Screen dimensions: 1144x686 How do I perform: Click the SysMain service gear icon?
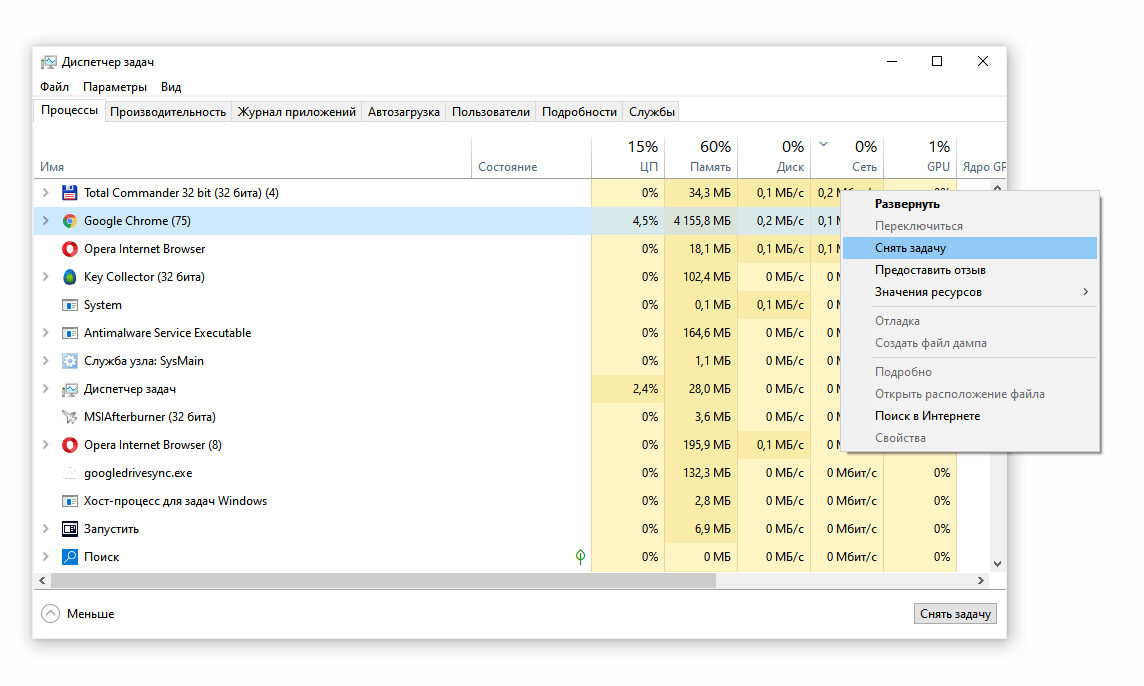click(69, 361)
